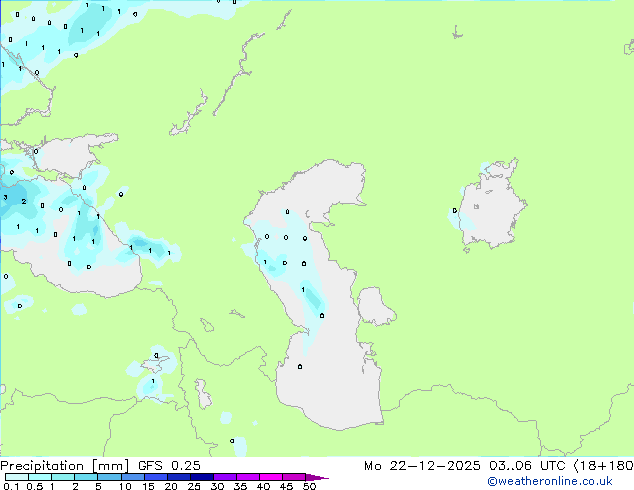
Task: Select the 5–10 mm legend color box
Action: coord(109,477)
